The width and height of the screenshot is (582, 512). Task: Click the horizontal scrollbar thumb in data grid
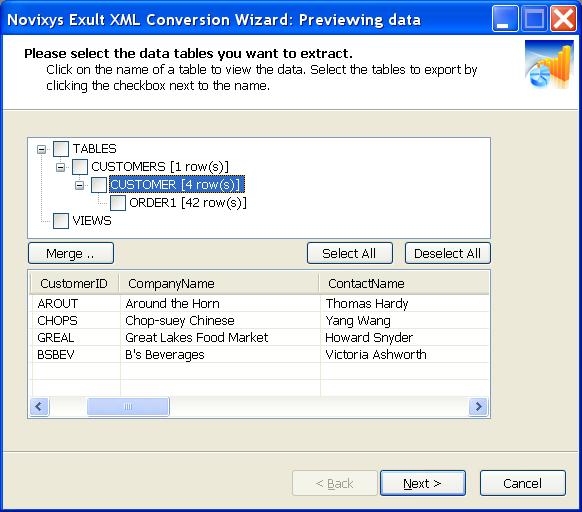pyautogui.click(x=128, y=407)
